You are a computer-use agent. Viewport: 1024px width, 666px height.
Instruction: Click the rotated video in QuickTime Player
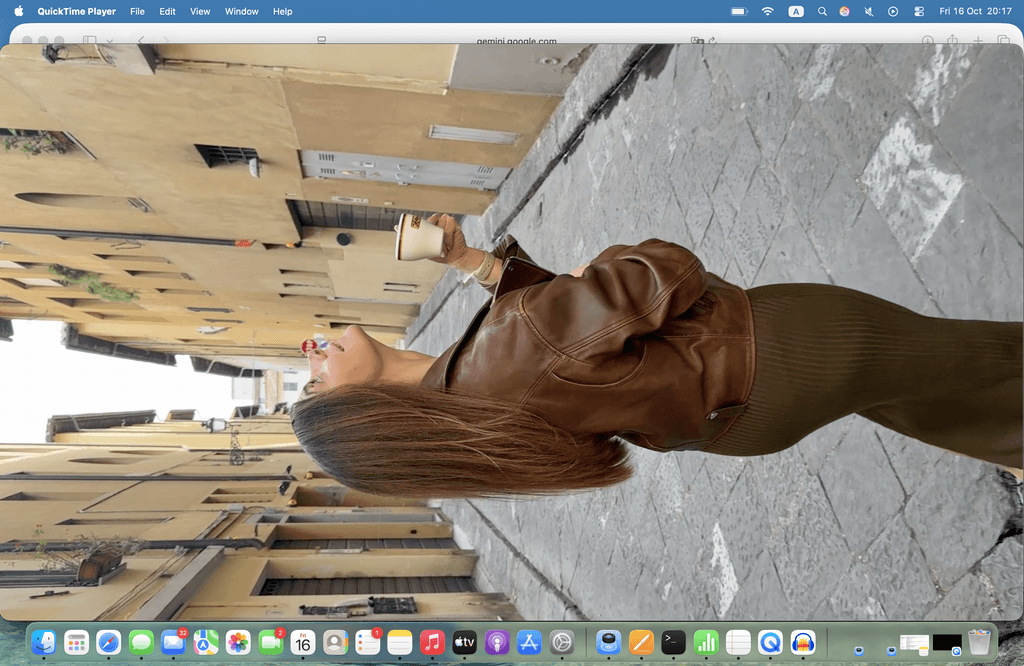coord(512,332)
